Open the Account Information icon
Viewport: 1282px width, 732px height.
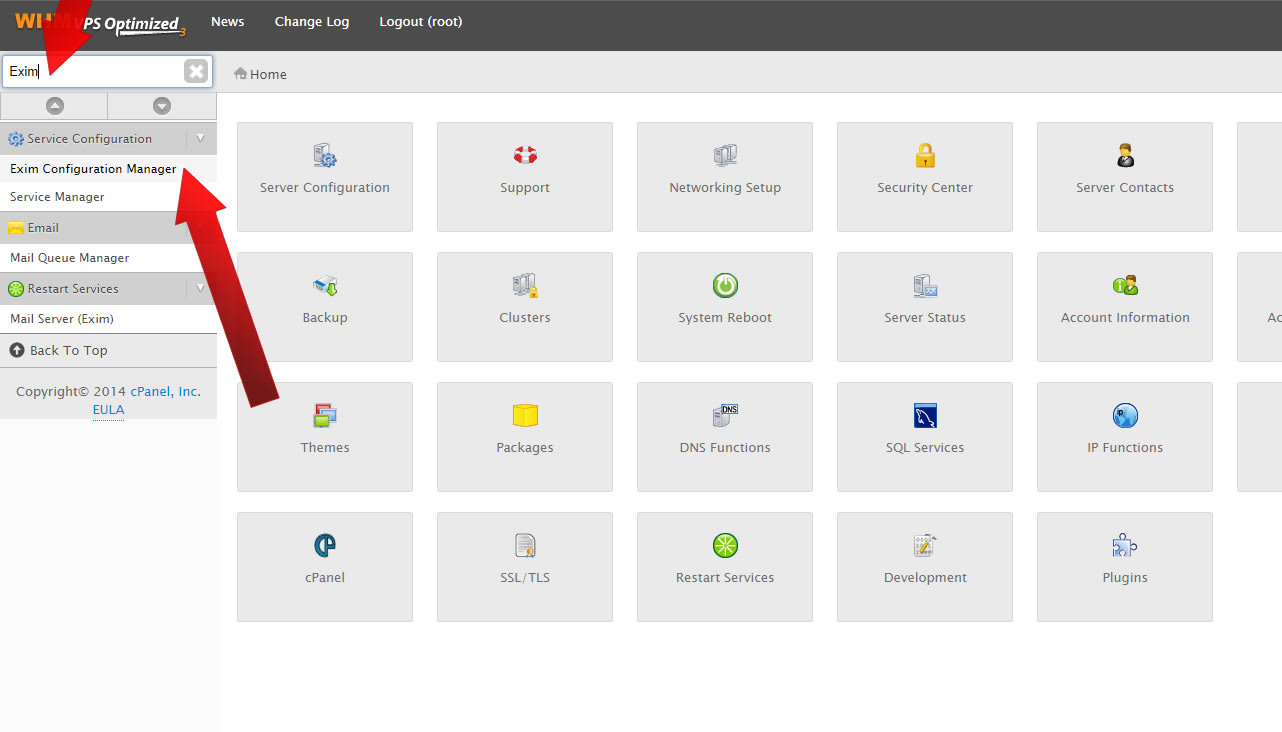pos(1125,286)
